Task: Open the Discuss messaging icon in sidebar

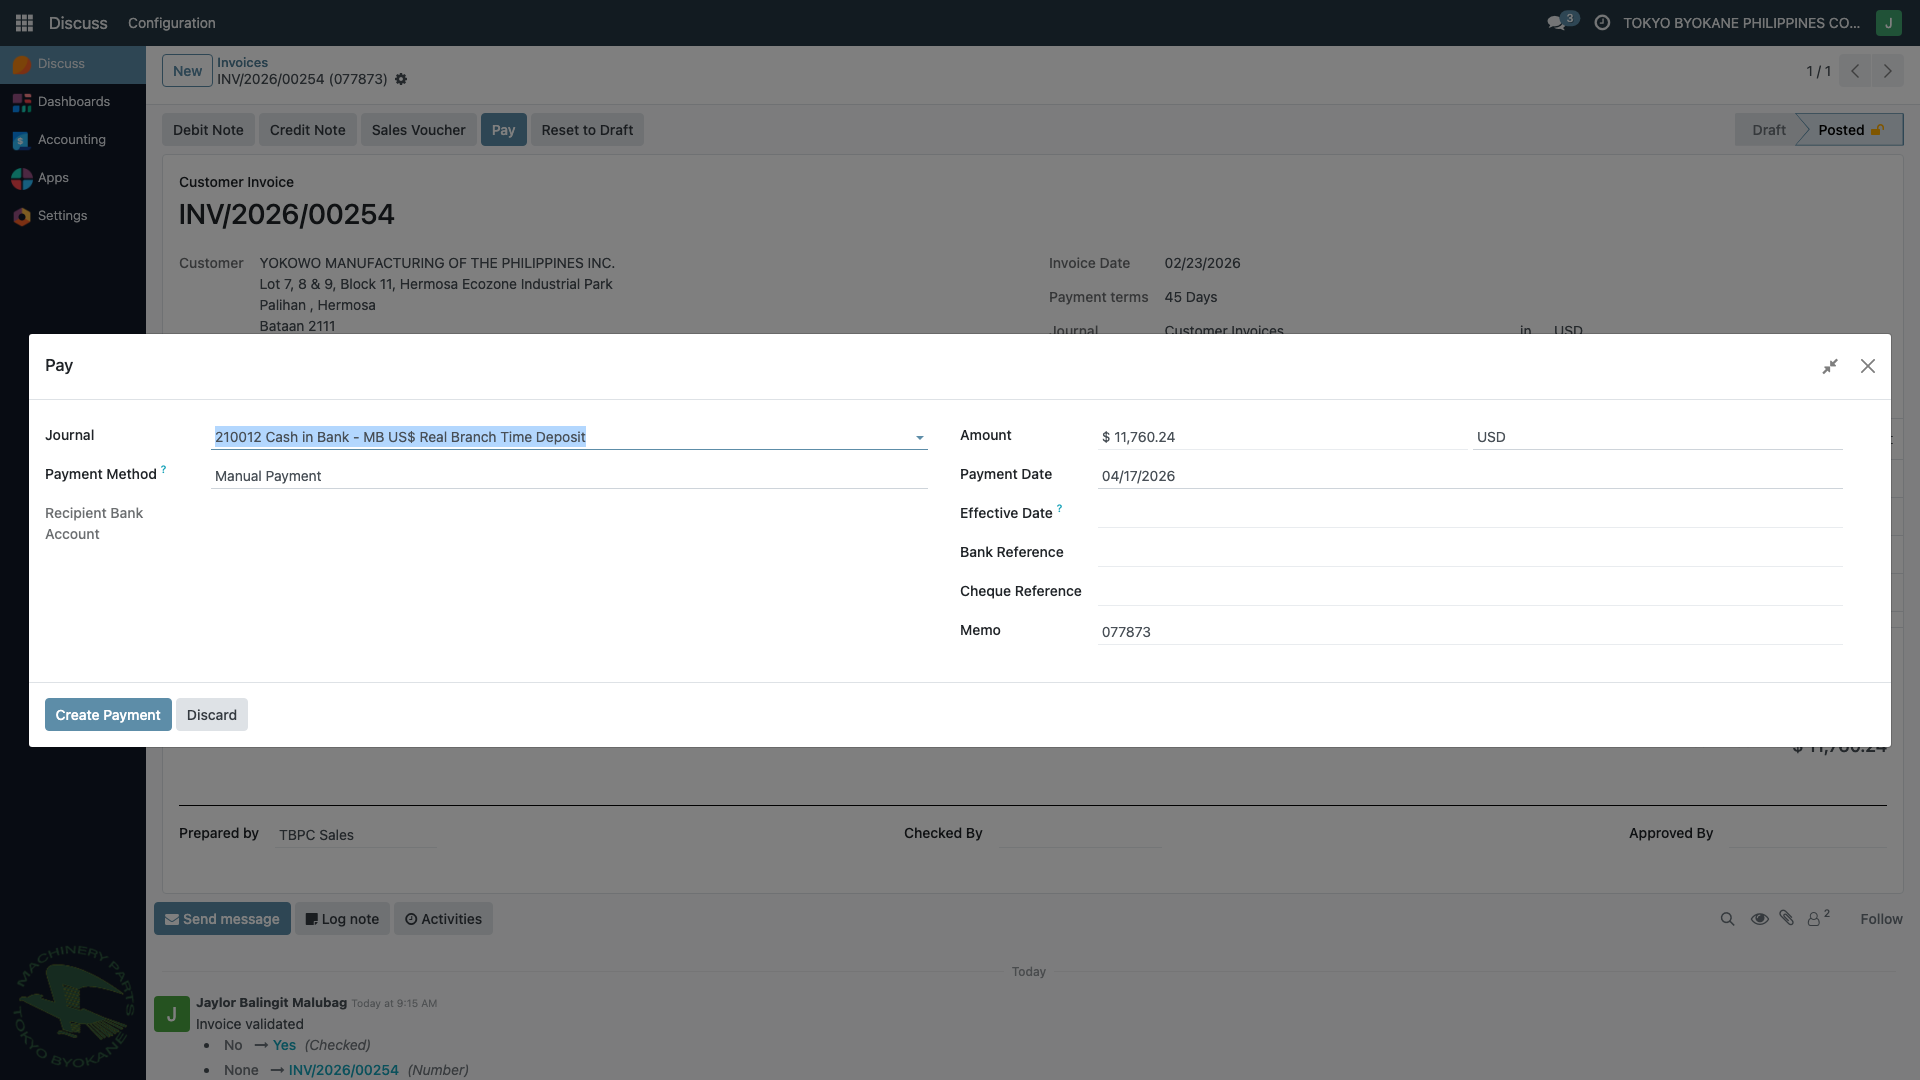Action: click(22, 63)
